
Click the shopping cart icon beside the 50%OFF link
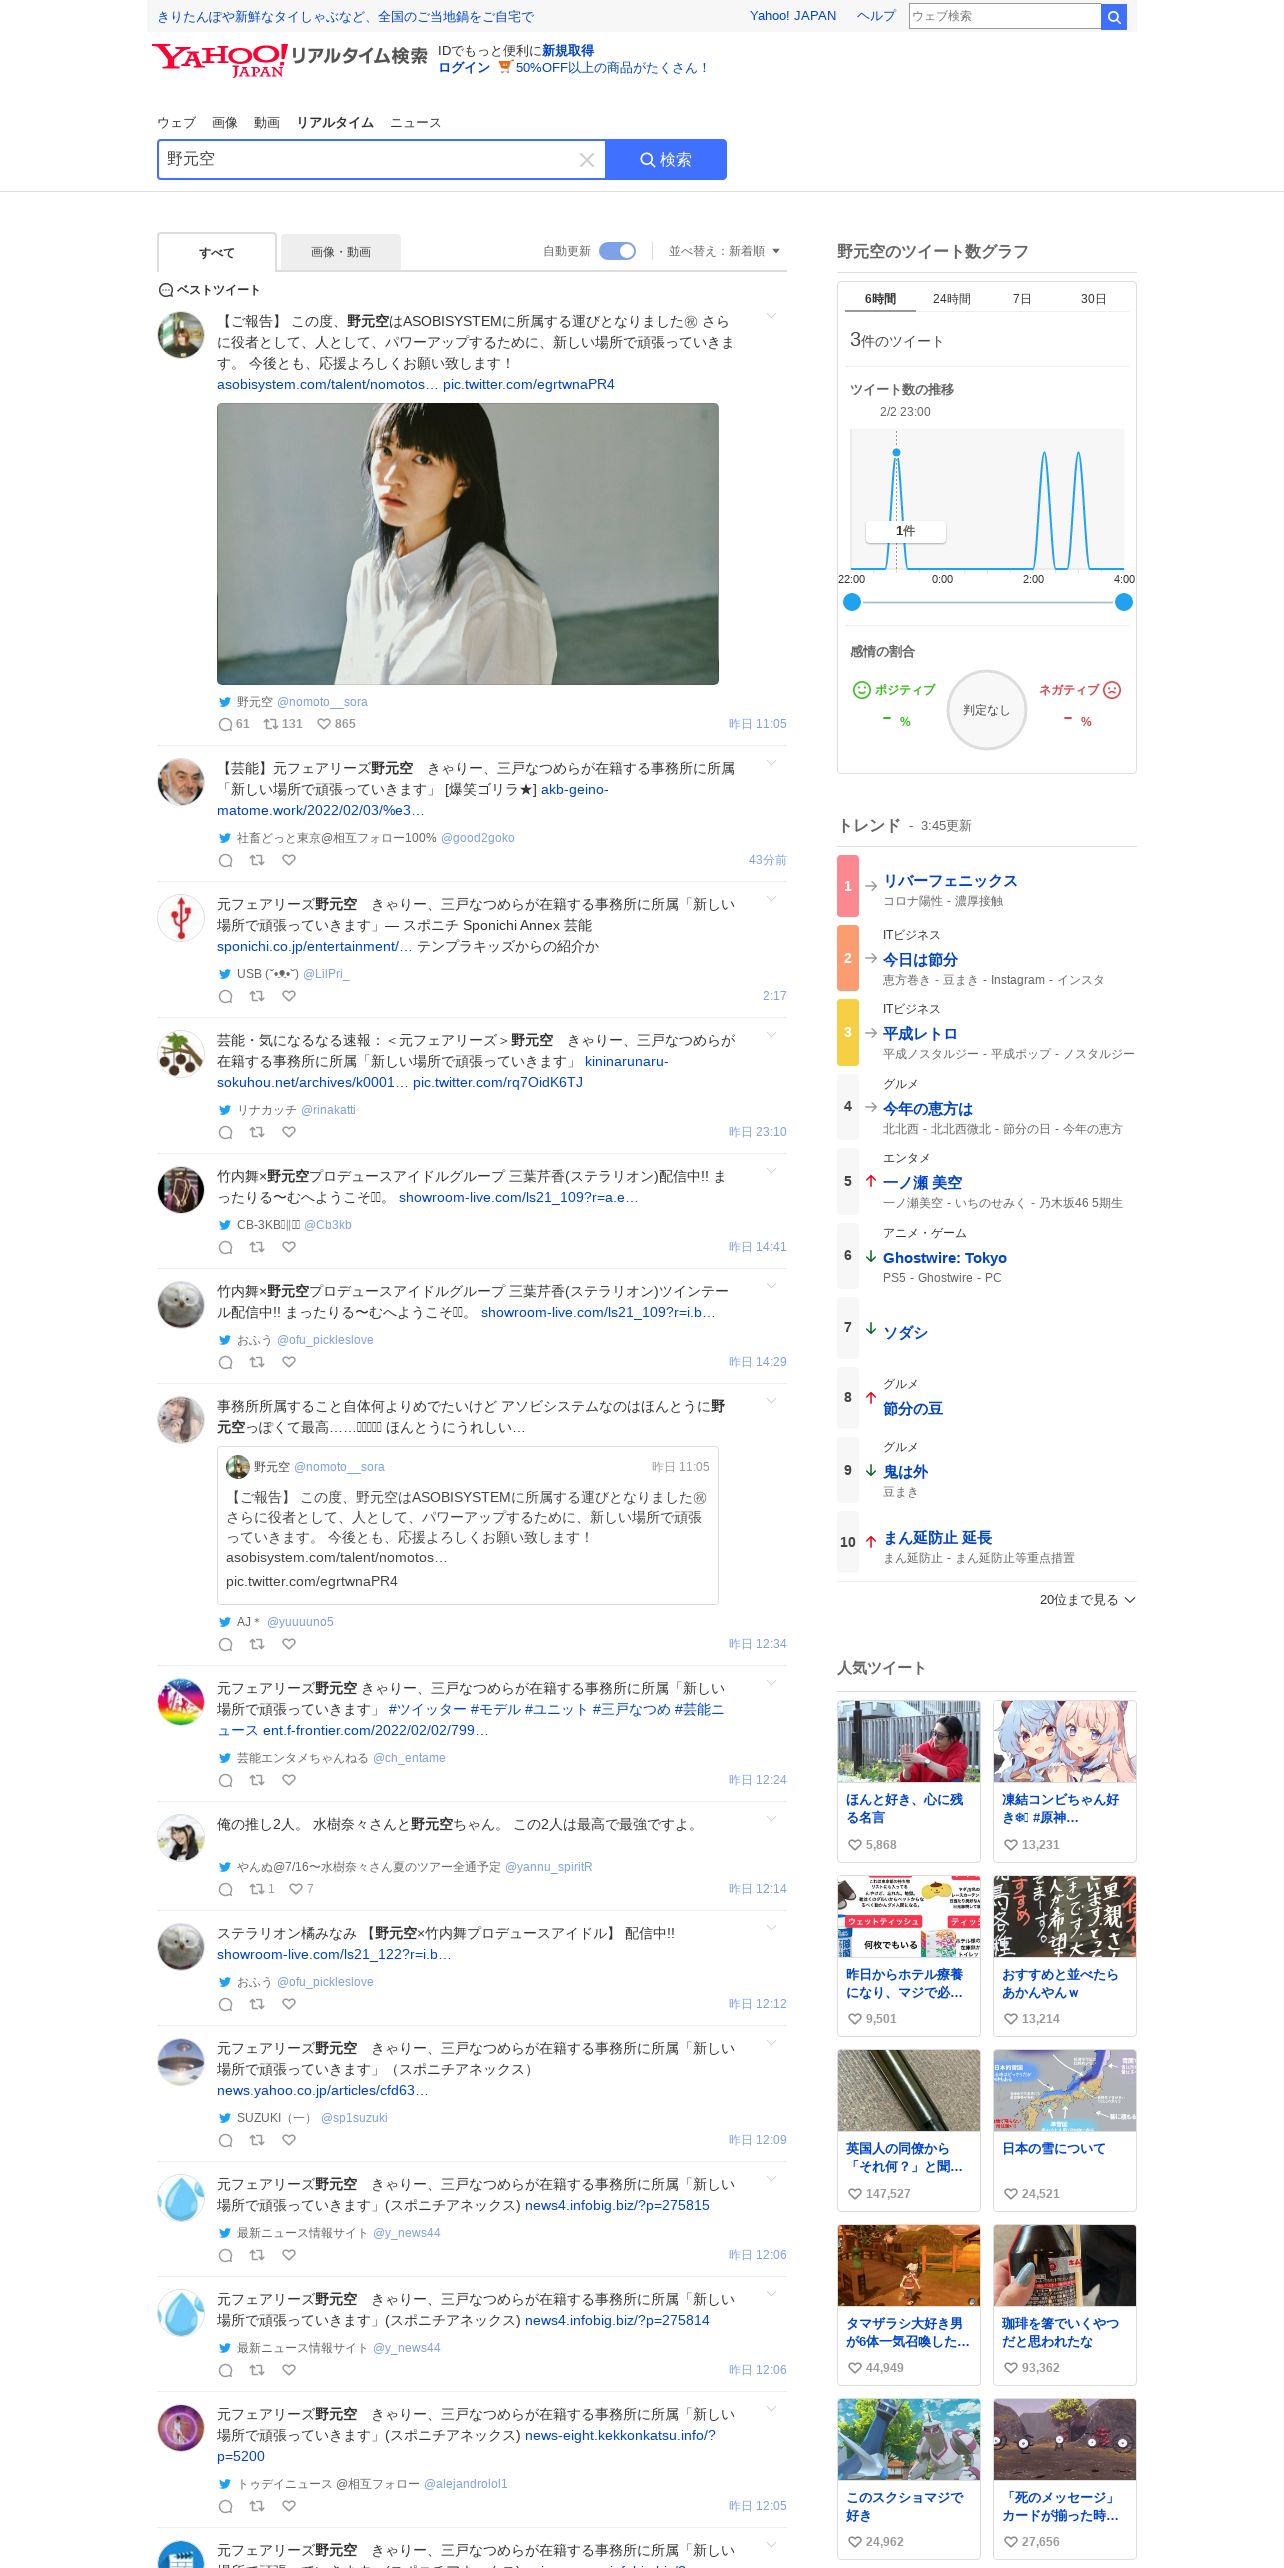[x=505, y=68]
